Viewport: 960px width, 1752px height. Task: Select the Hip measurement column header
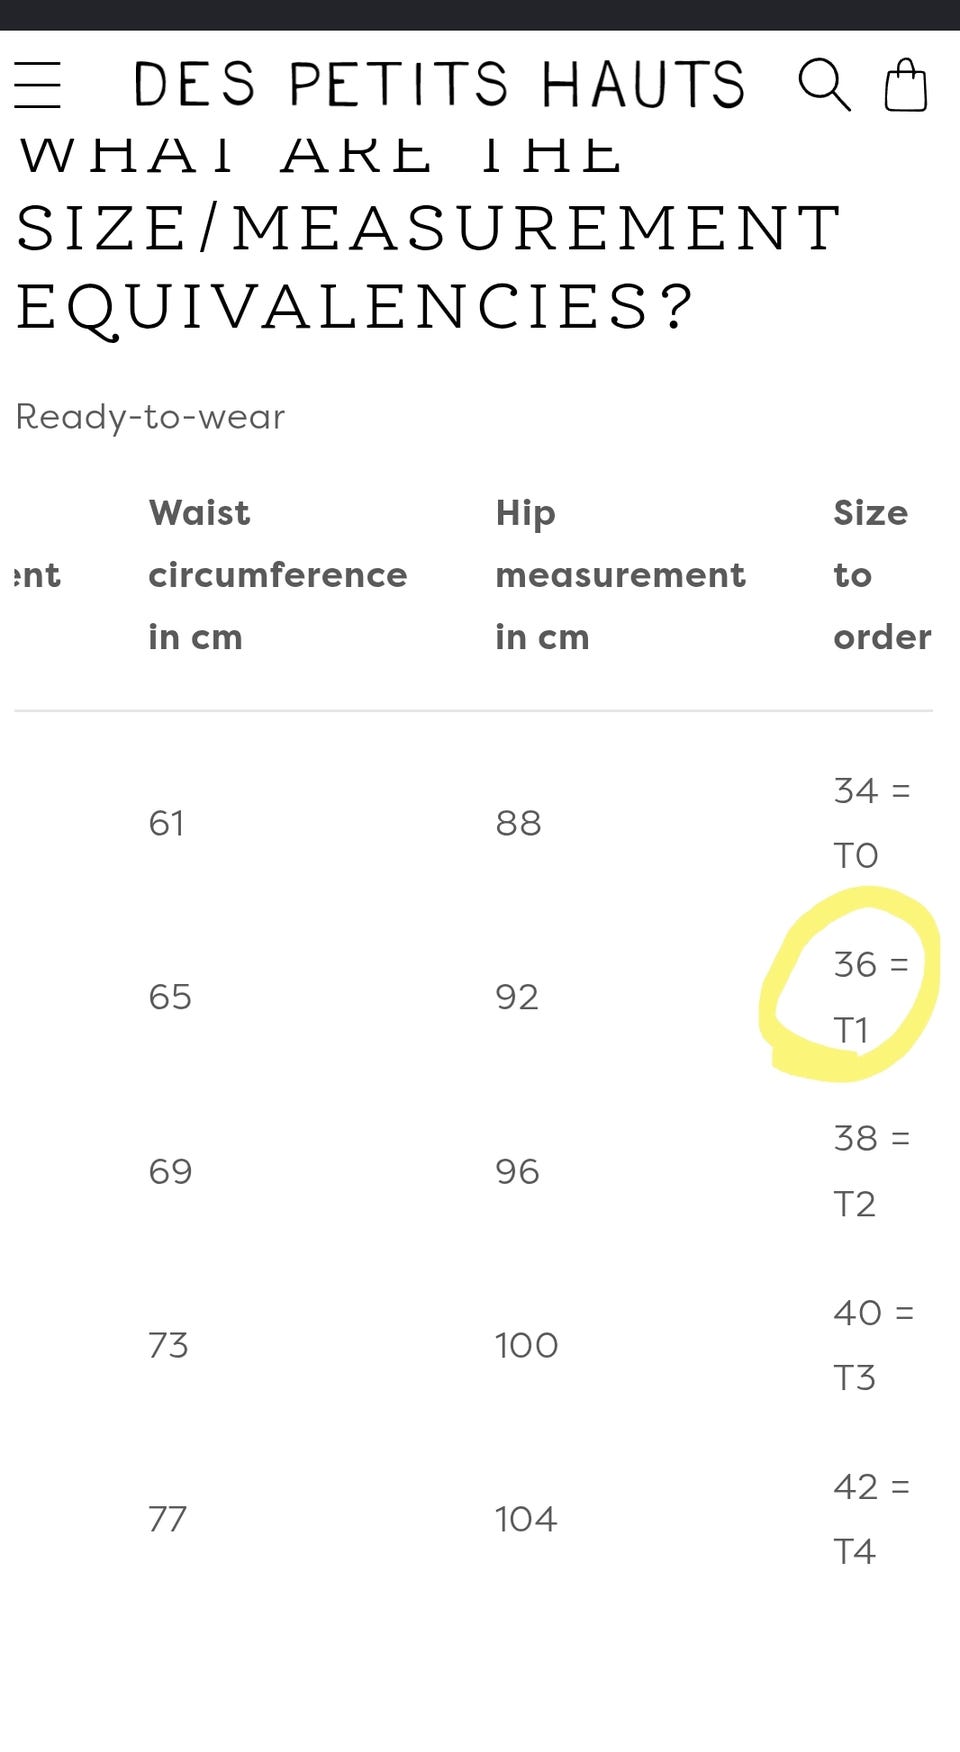pyautogui.click(x=620, y=575)
